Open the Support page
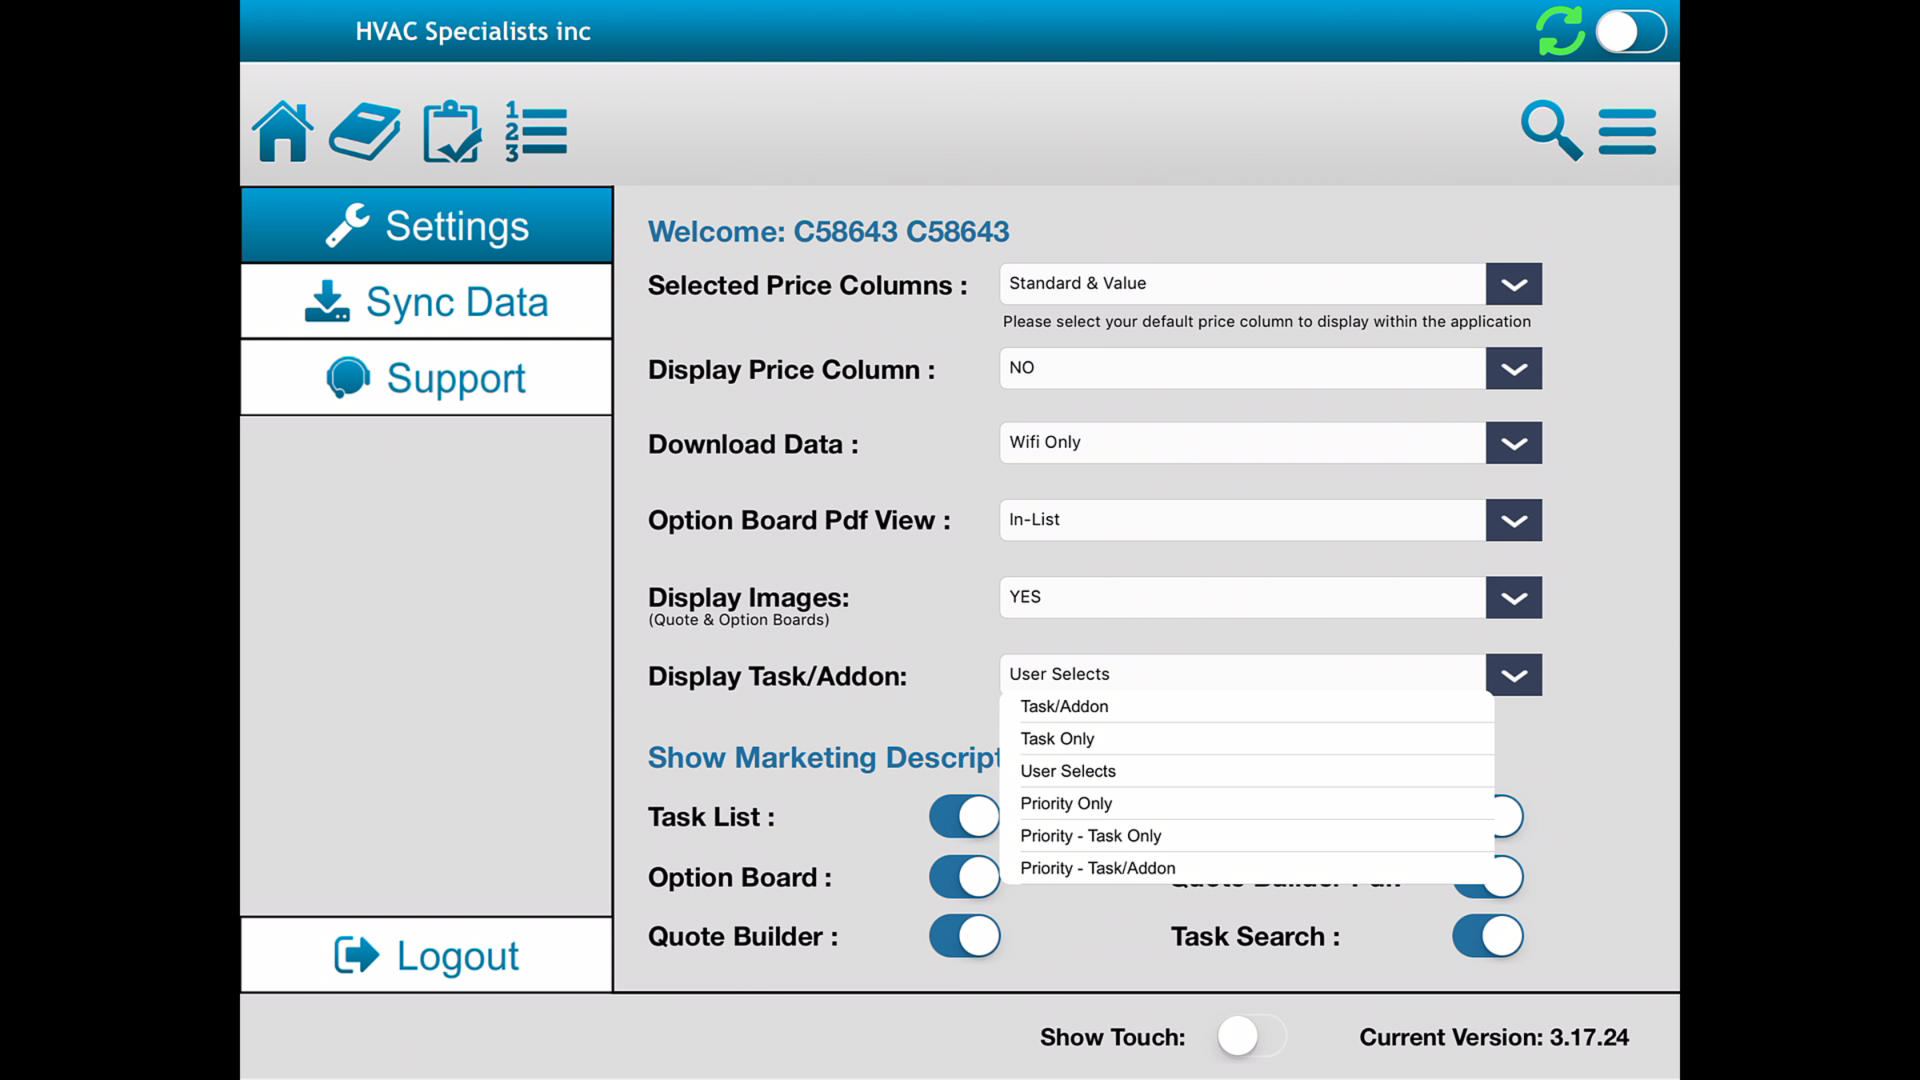This screenshot has width=1920, height=1080. (x=427, y=377)
